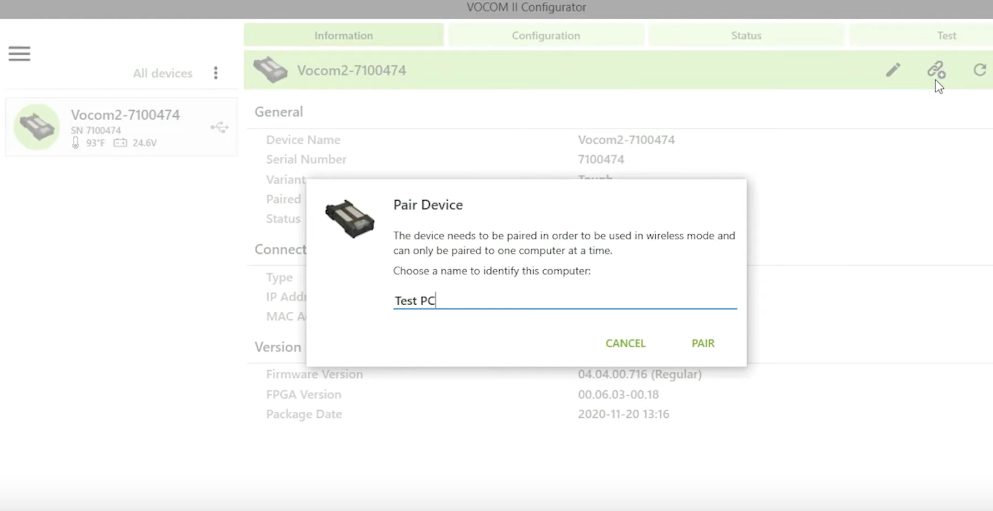Click the Package Date label

[304, 414]
